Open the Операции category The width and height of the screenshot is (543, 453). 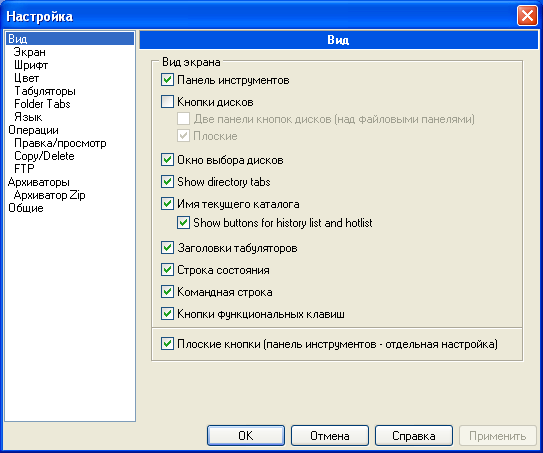click(33, 130)
